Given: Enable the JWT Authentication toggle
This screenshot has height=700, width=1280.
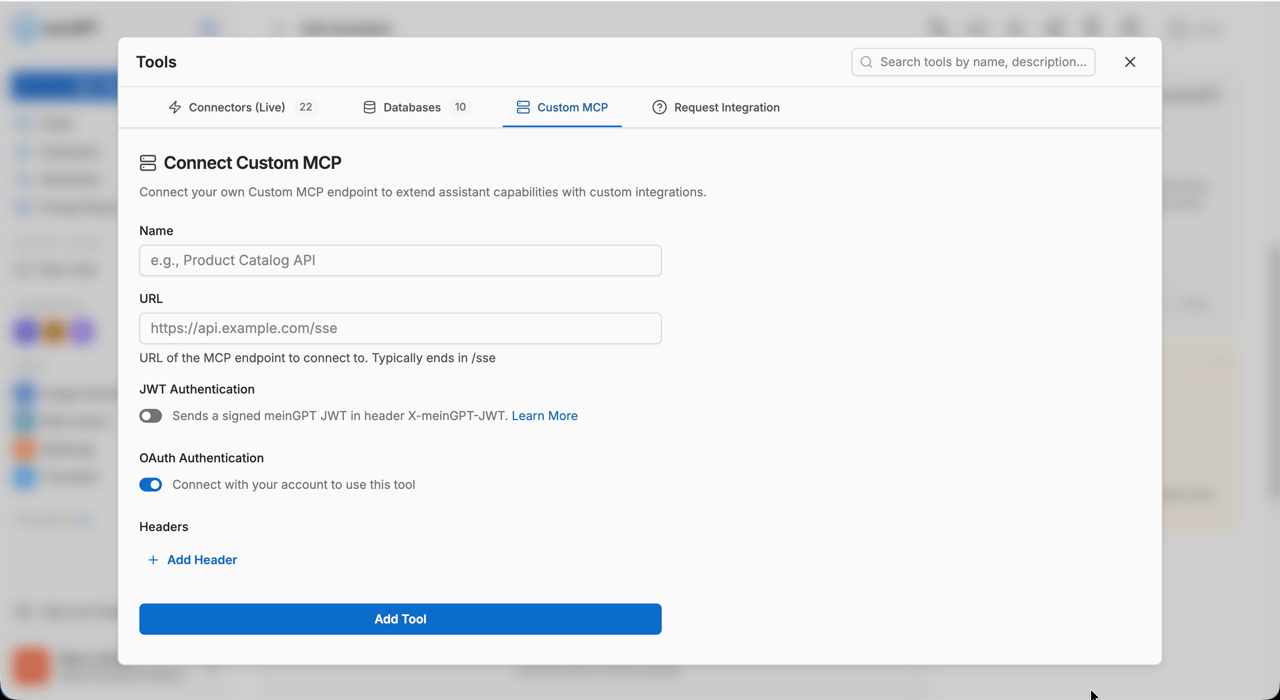Looking at the screenshot, I should point(151,416).
